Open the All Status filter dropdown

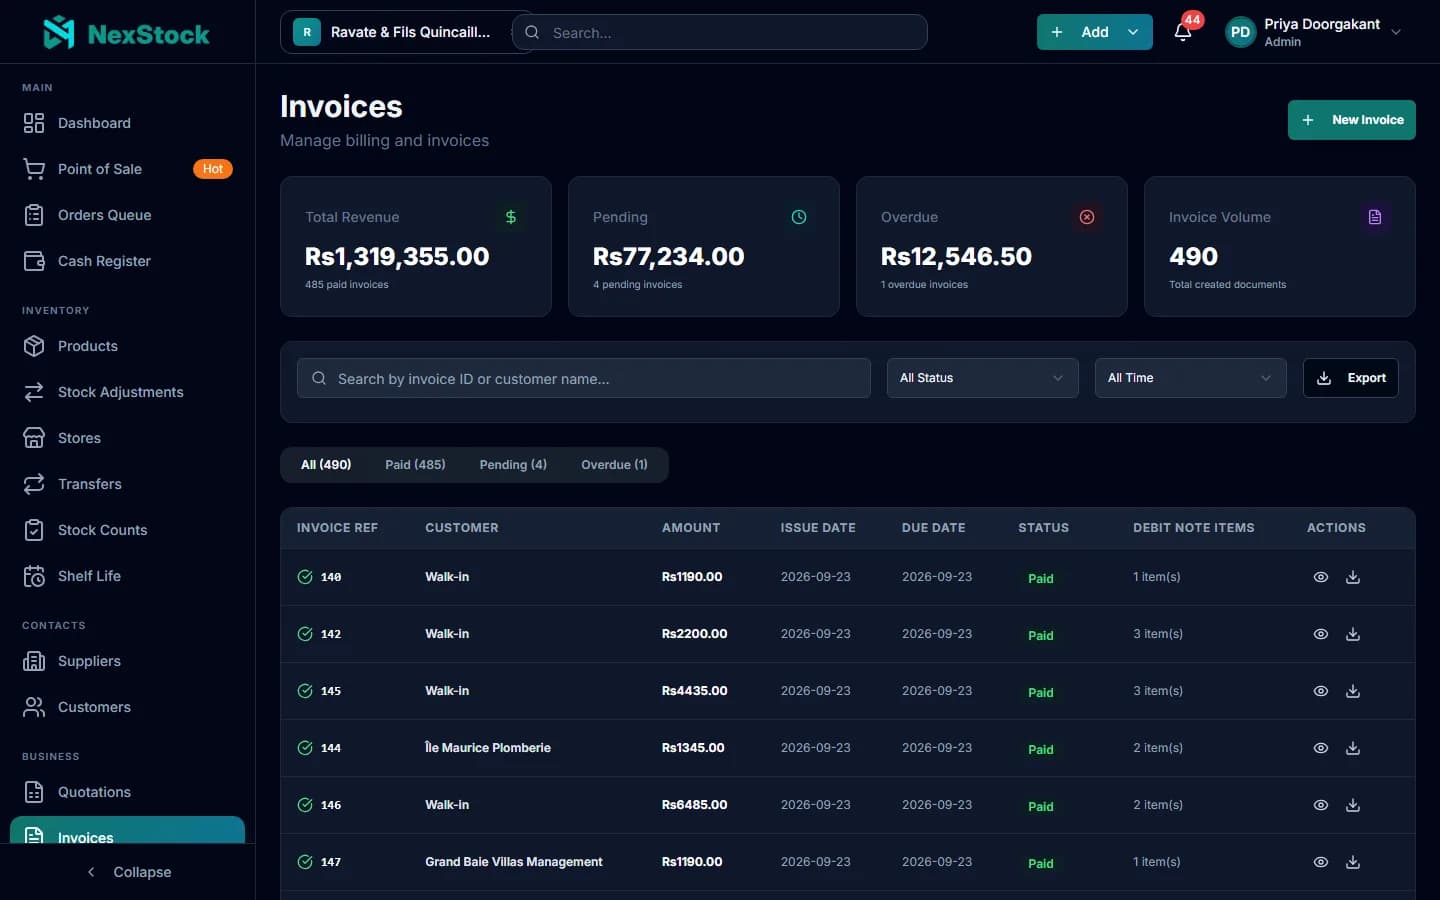(x=982, y=378)
